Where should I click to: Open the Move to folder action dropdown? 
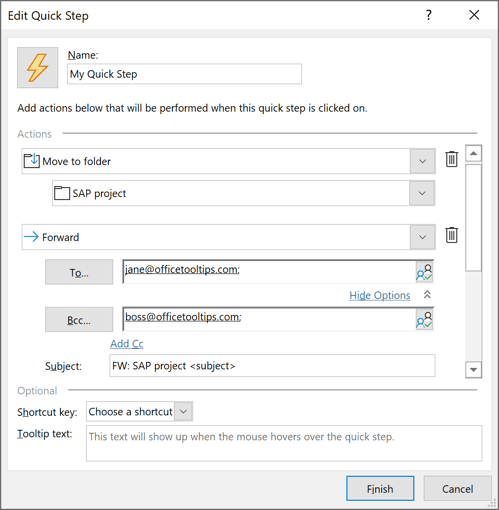click(x=422, y=161)
